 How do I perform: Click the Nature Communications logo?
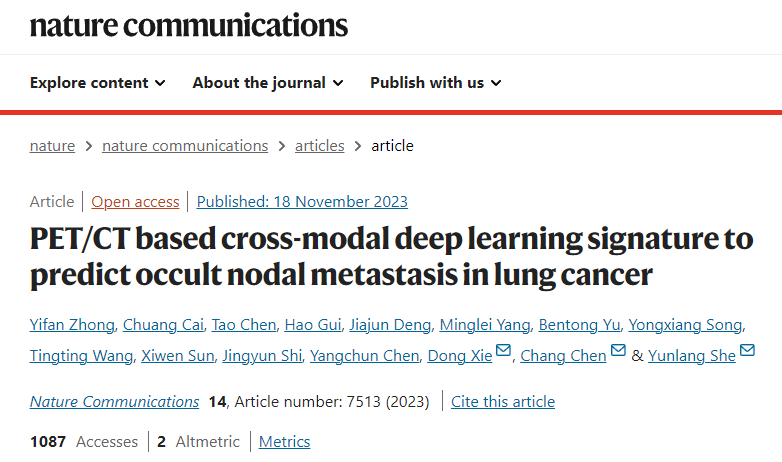click(x=189, y=24)
